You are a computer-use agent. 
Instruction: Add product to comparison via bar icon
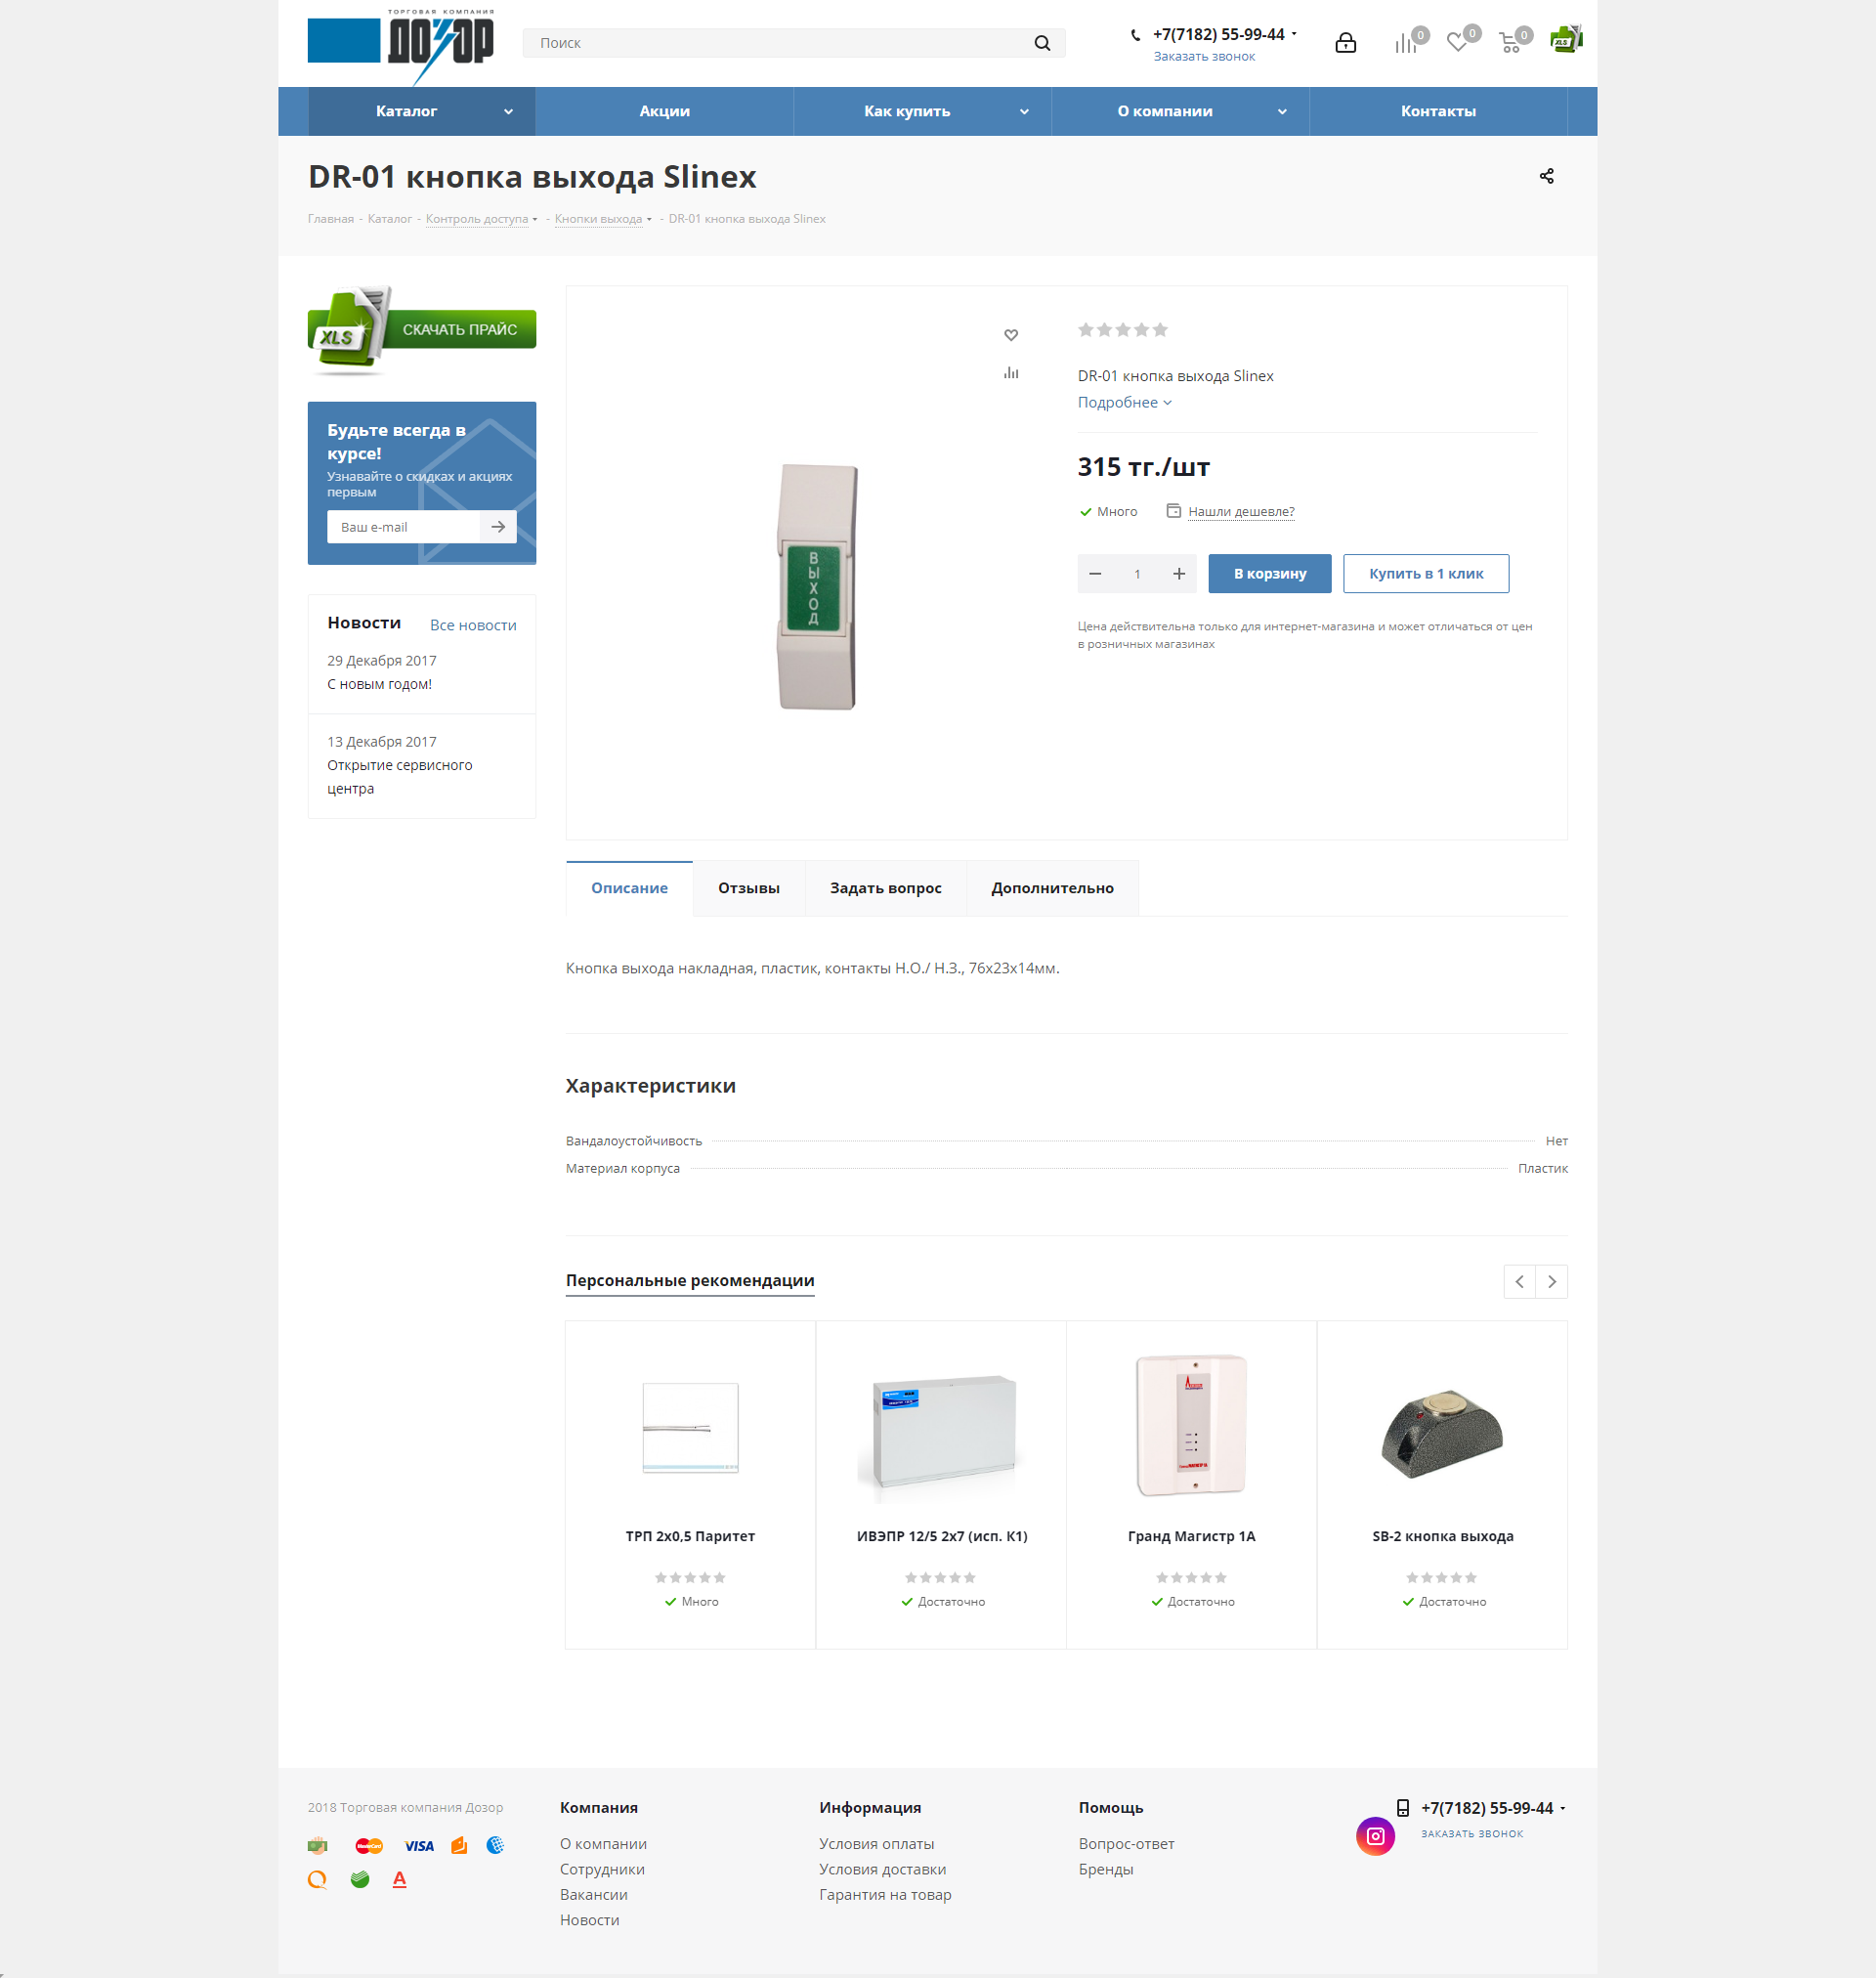[x=1011, y=373]
